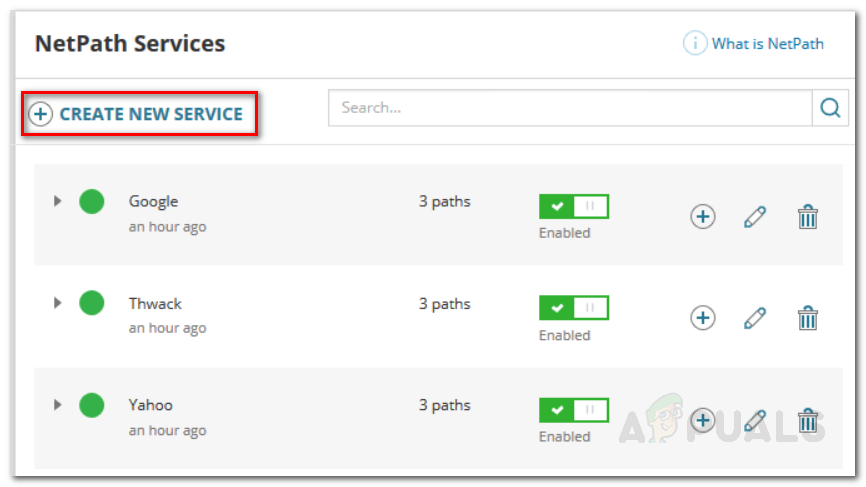Add a path to Thwack service
Viewport: 866px width, 487px height.
(703, 318)
